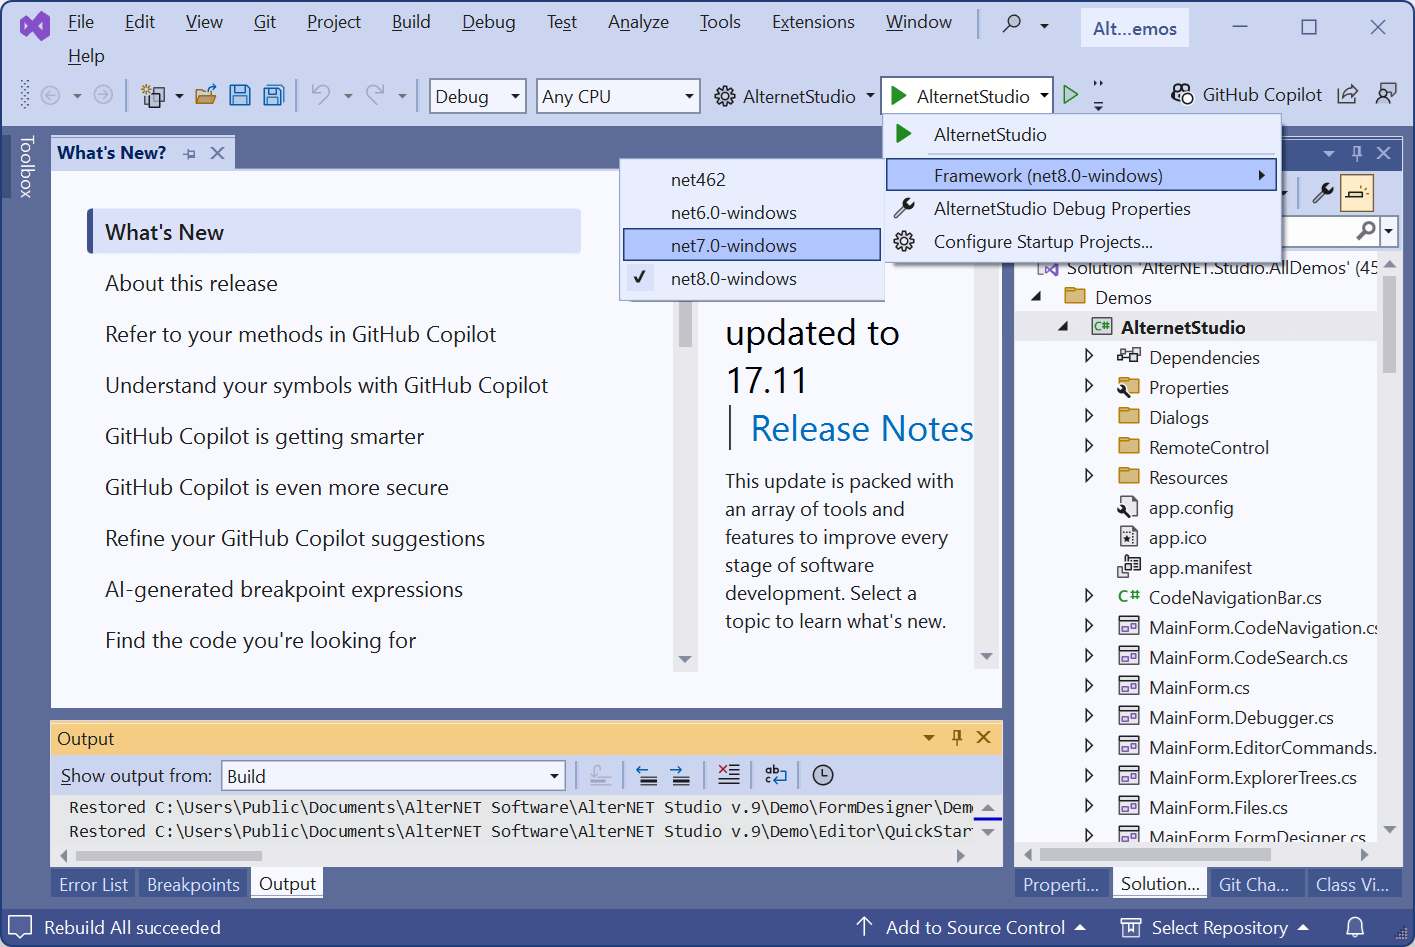Open Solution Explorer properties wrench icon

(x=1323, y=192)
